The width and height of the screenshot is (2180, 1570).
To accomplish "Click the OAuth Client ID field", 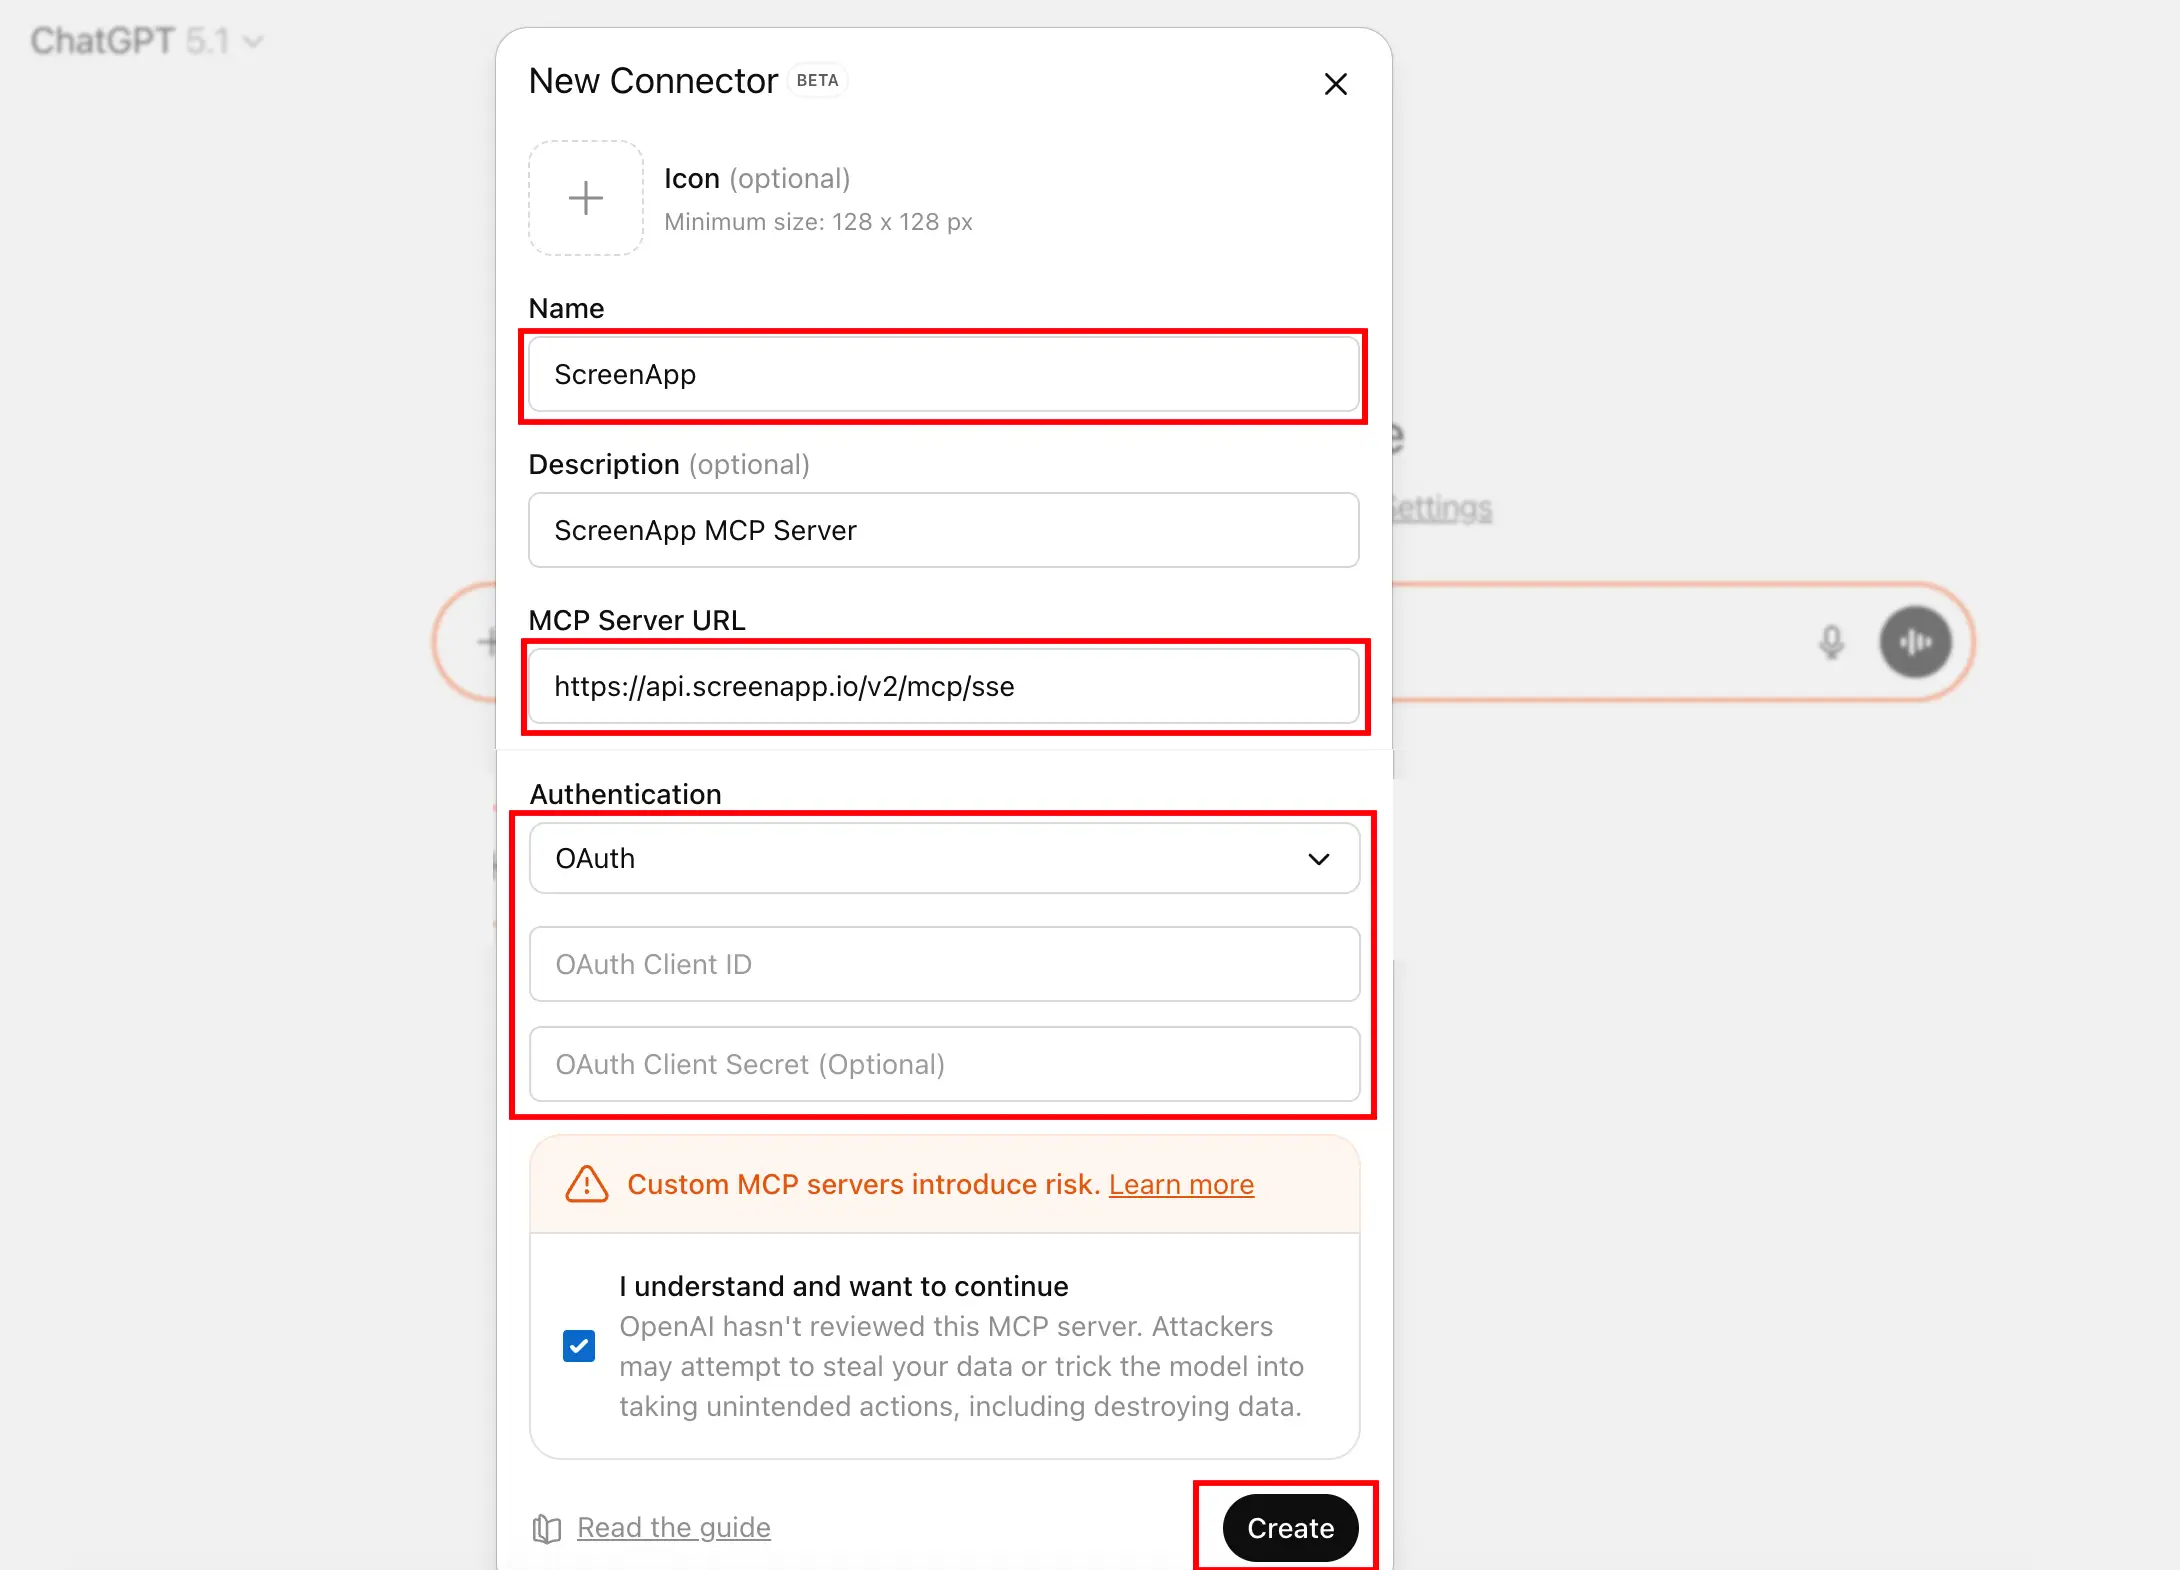I will point(943,964).
